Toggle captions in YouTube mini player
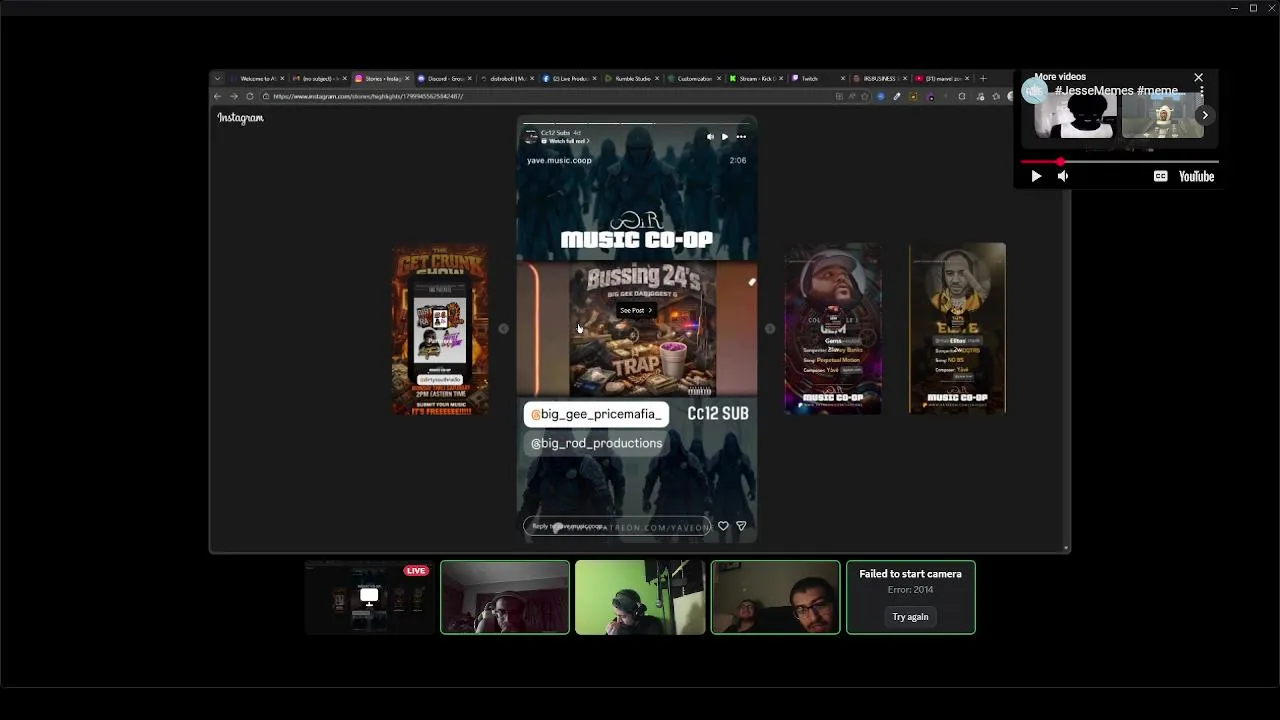1280x720 pixels. [x=1160, y=176]
